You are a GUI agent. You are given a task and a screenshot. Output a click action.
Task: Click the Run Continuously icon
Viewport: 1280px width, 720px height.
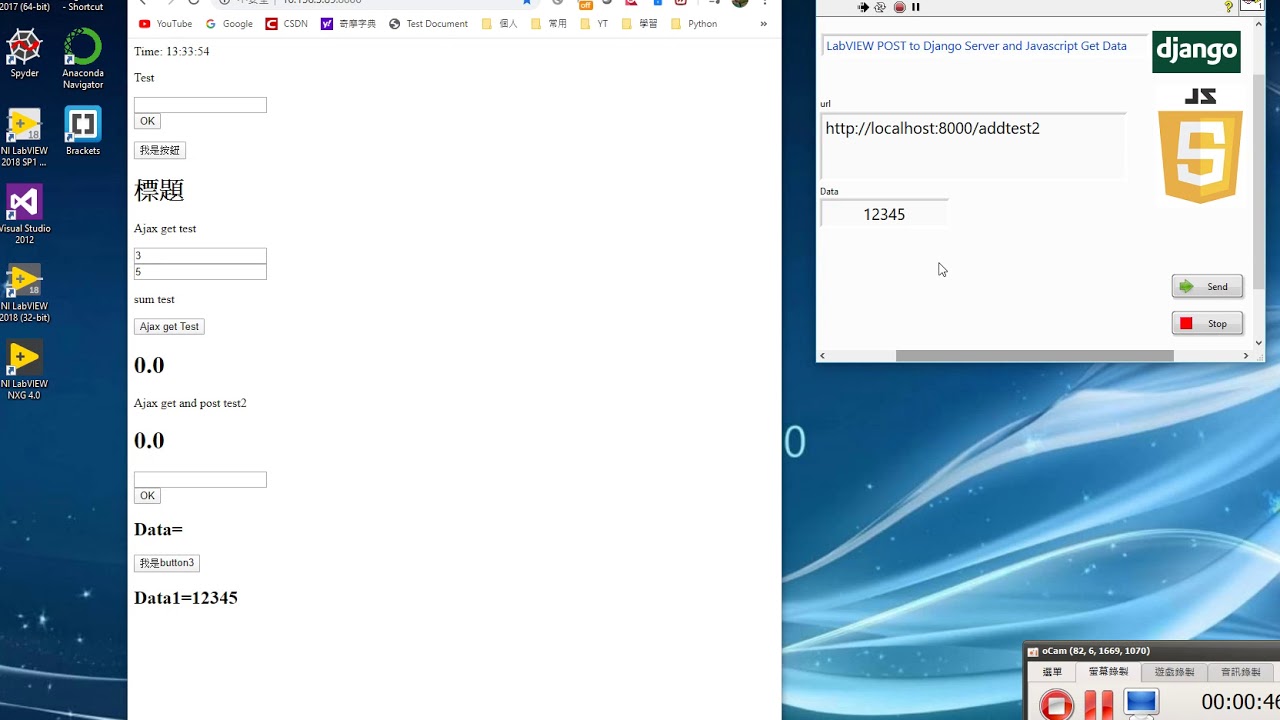coord(880,7)
